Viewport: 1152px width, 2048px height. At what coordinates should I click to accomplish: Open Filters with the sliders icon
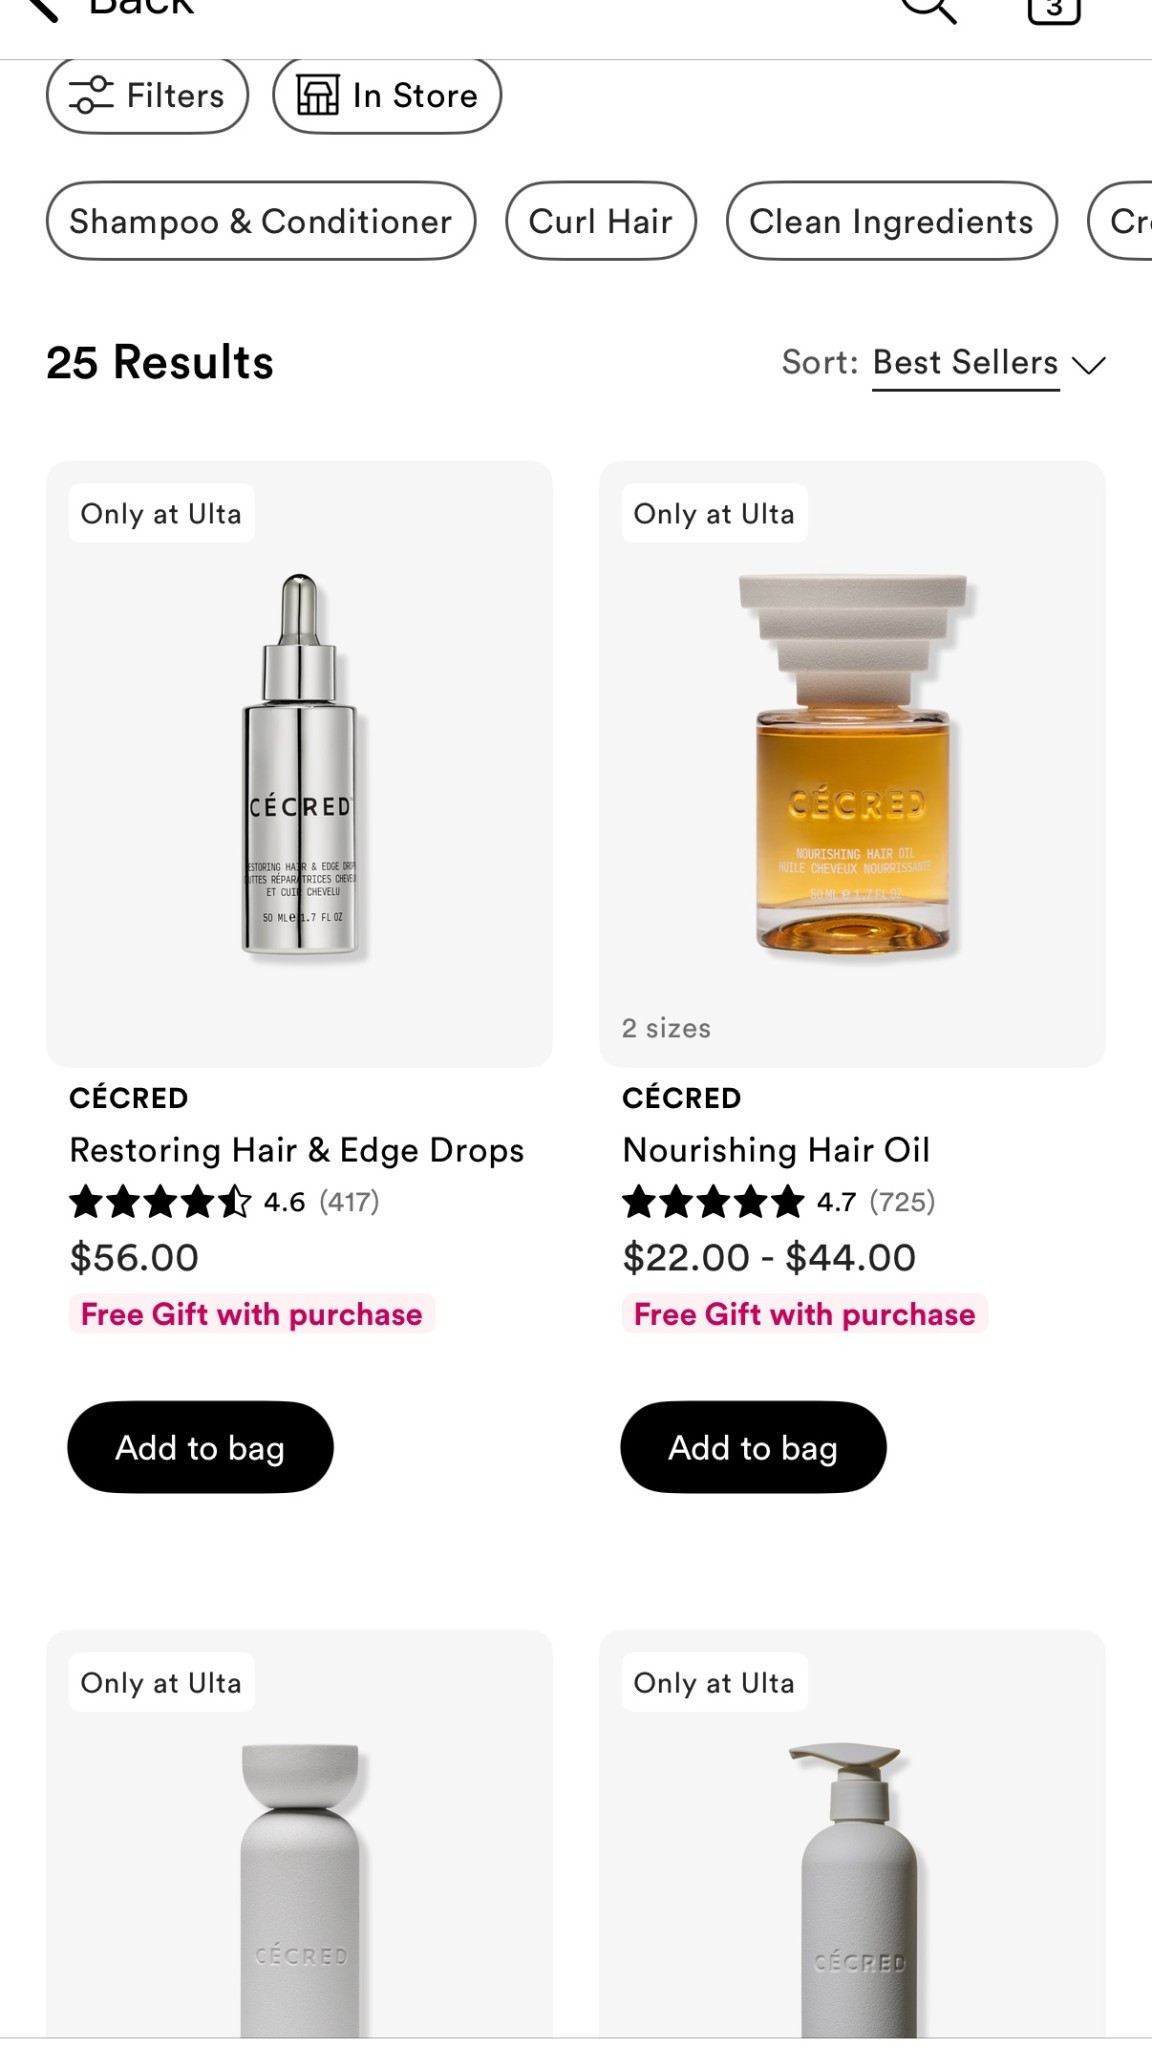tap(90, 96)
